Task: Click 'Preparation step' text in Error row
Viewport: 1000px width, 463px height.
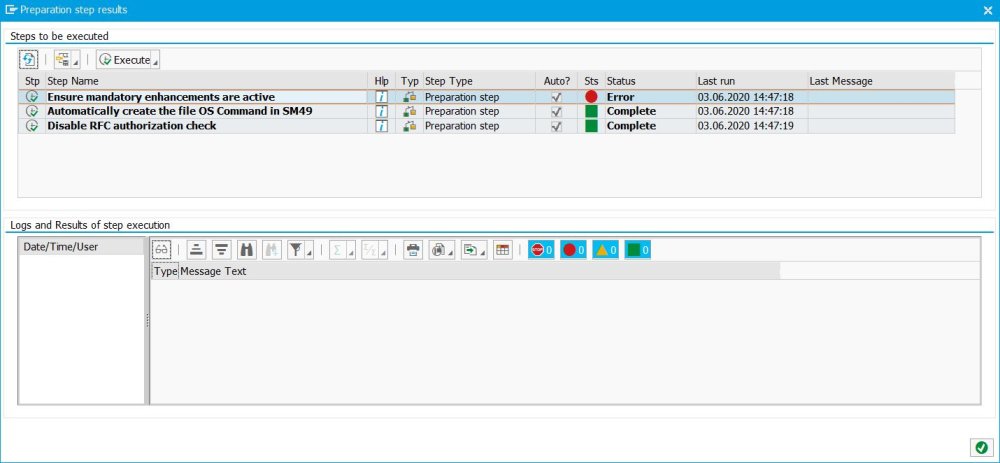Action: (x=462, y=97)
